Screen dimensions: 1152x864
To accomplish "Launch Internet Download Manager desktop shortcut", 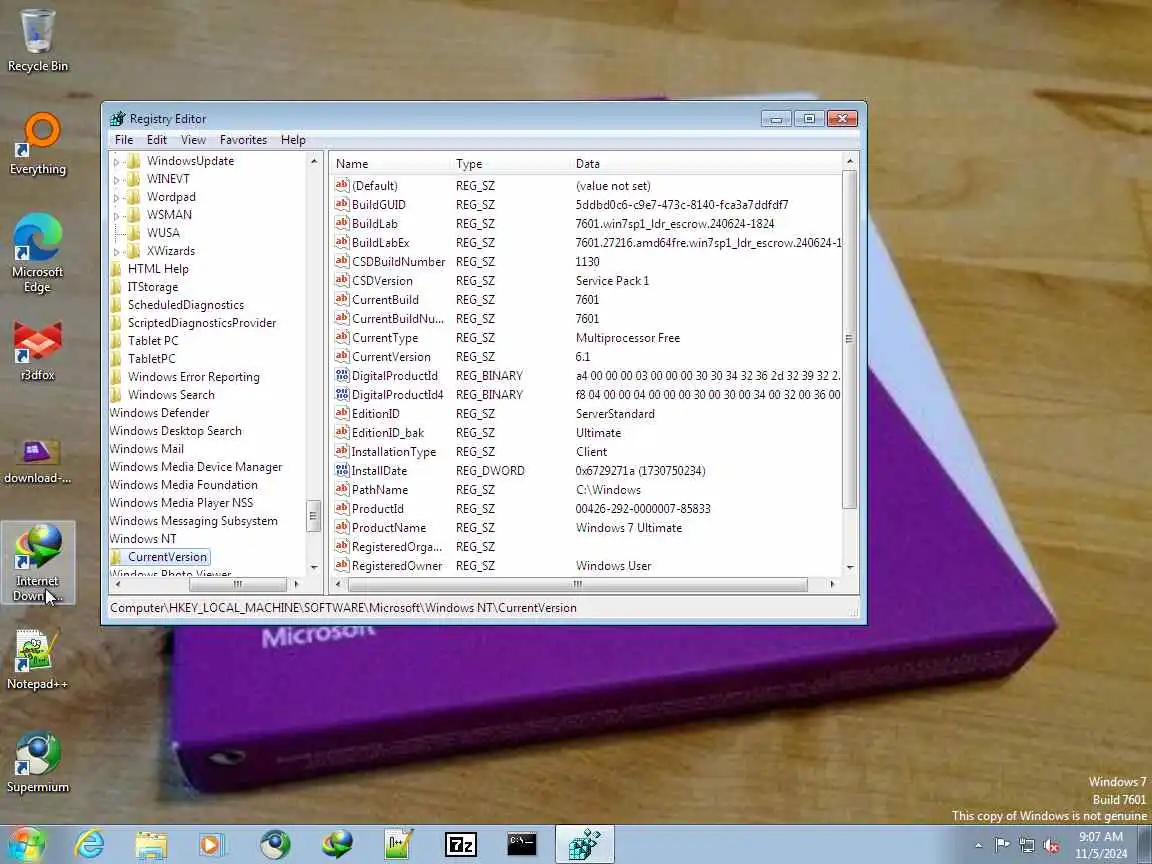I will pyautogui.click(x=37, y=563).
